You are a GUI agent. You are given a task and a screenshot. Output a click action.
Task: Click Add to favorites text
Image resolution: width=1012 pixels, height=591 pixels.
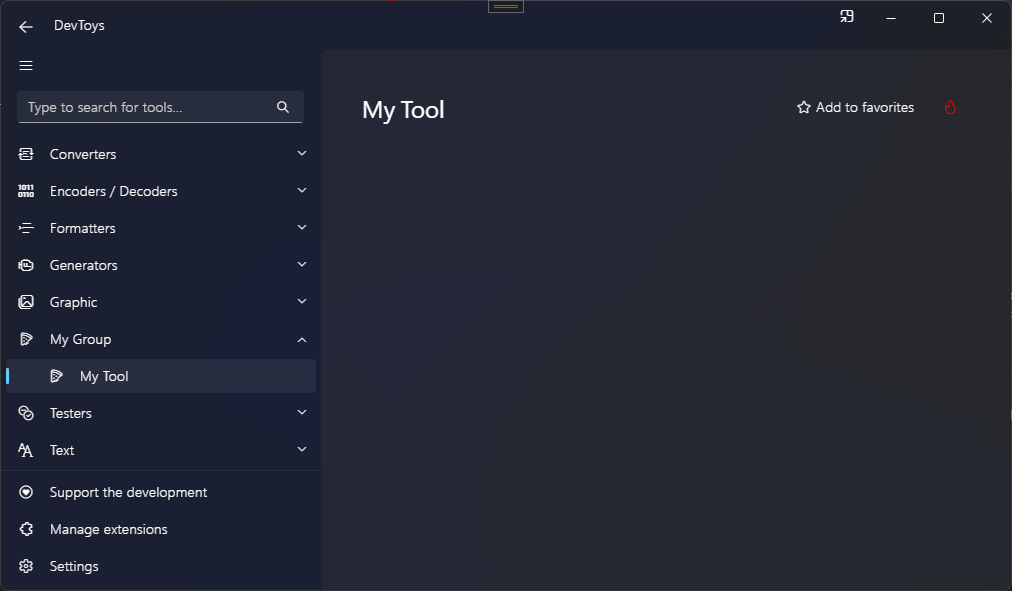click(865, 107)
